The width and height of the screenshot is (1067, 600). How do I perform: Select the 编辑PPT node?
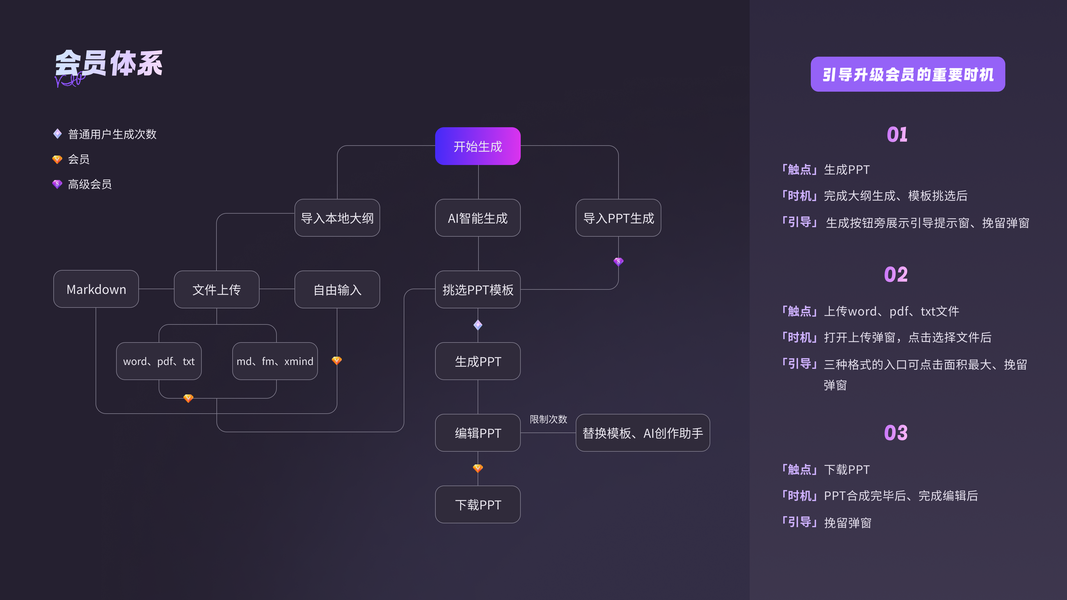478,433
